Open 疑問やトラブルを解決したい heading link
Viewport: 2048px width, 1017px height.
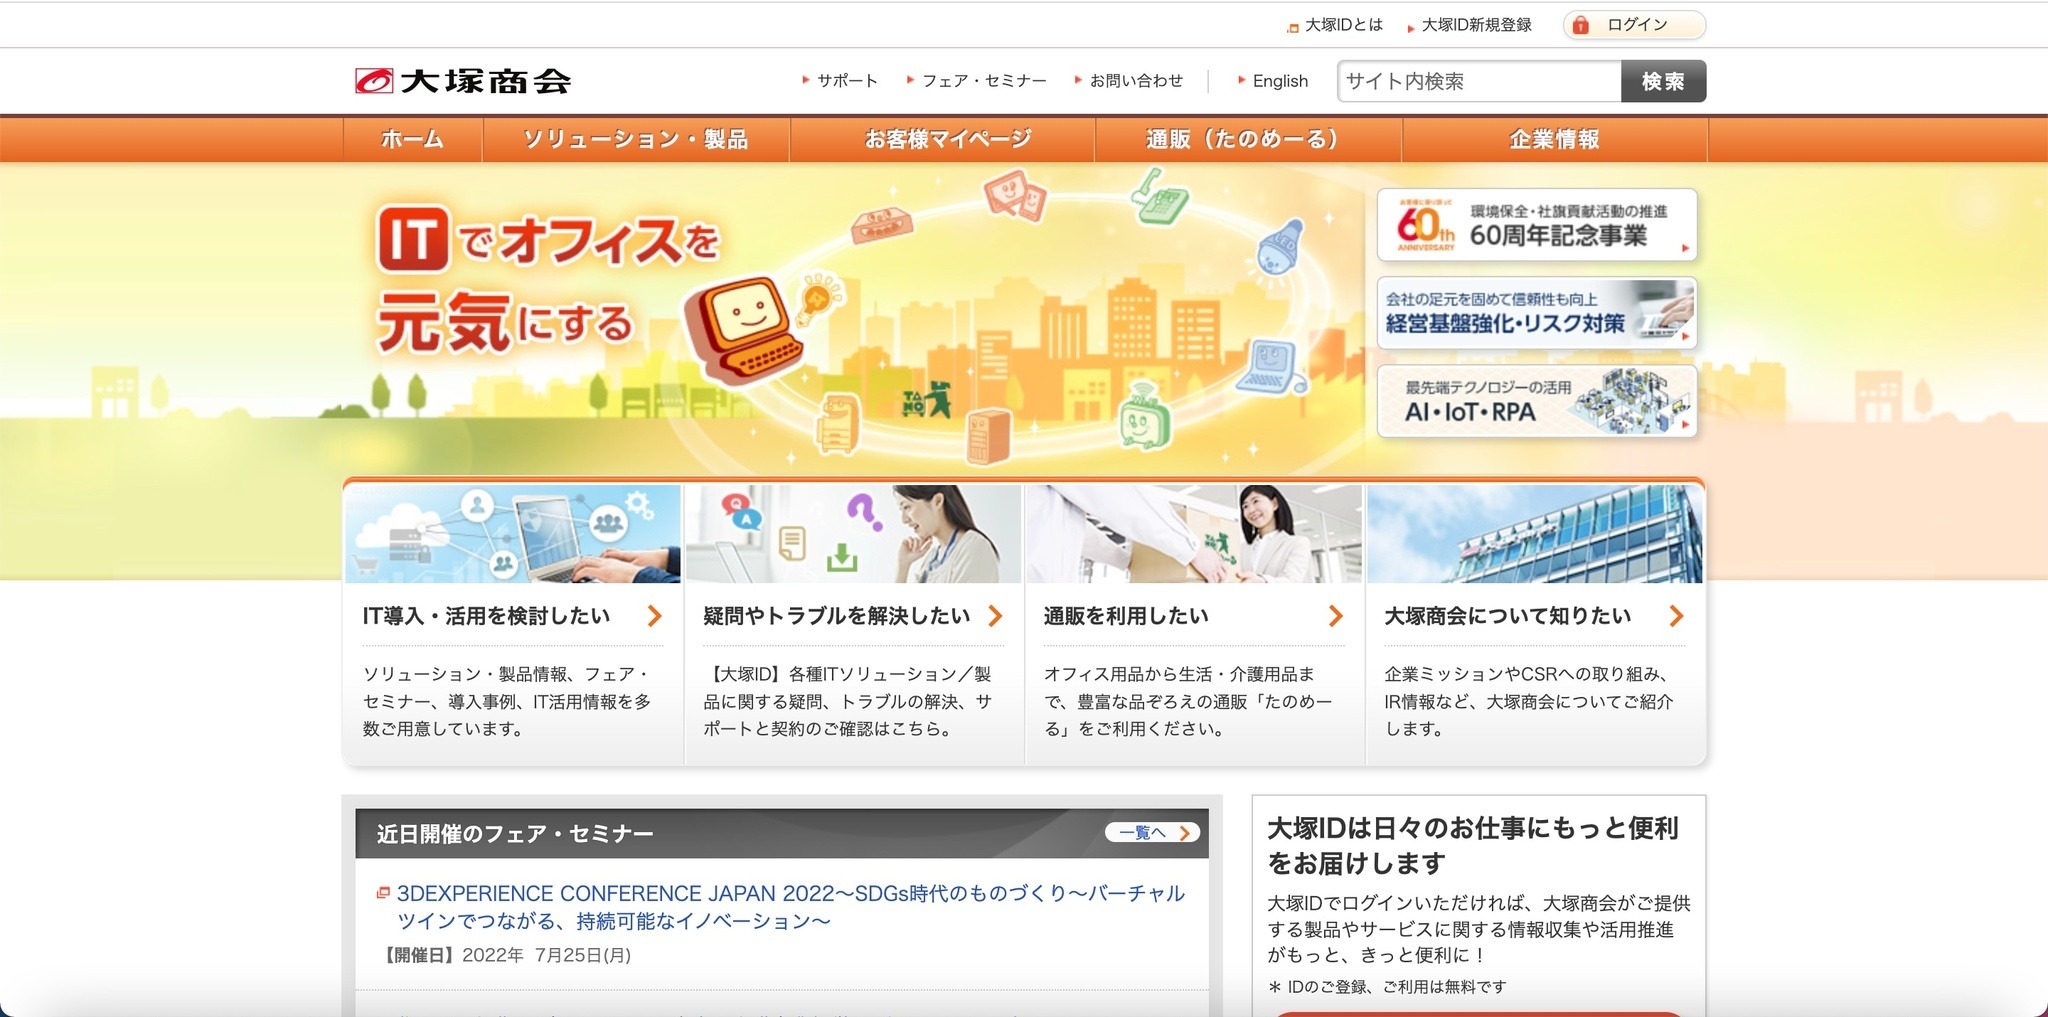pyautogui.click(x=837, y=616)
